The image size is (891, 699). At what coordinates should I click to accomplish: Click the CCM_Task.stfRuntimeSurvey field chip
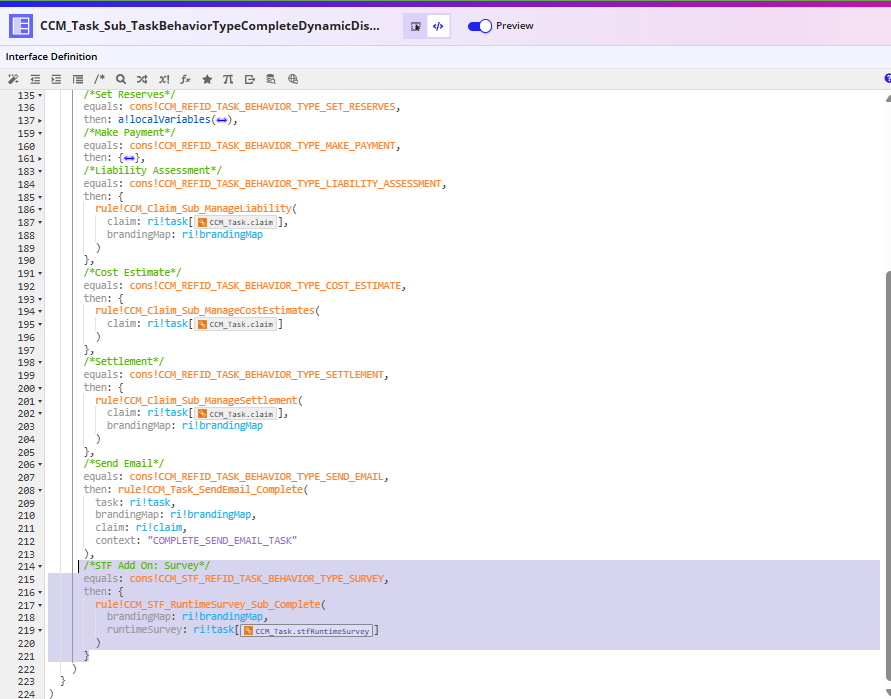pos(307,631)
